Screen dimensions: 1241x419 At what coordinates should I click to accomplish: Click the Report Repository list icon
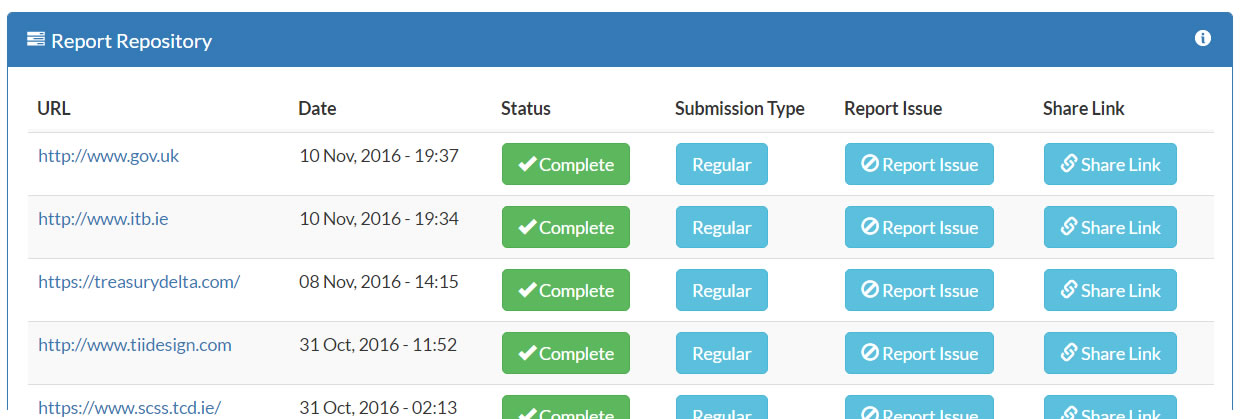[36, 40]
